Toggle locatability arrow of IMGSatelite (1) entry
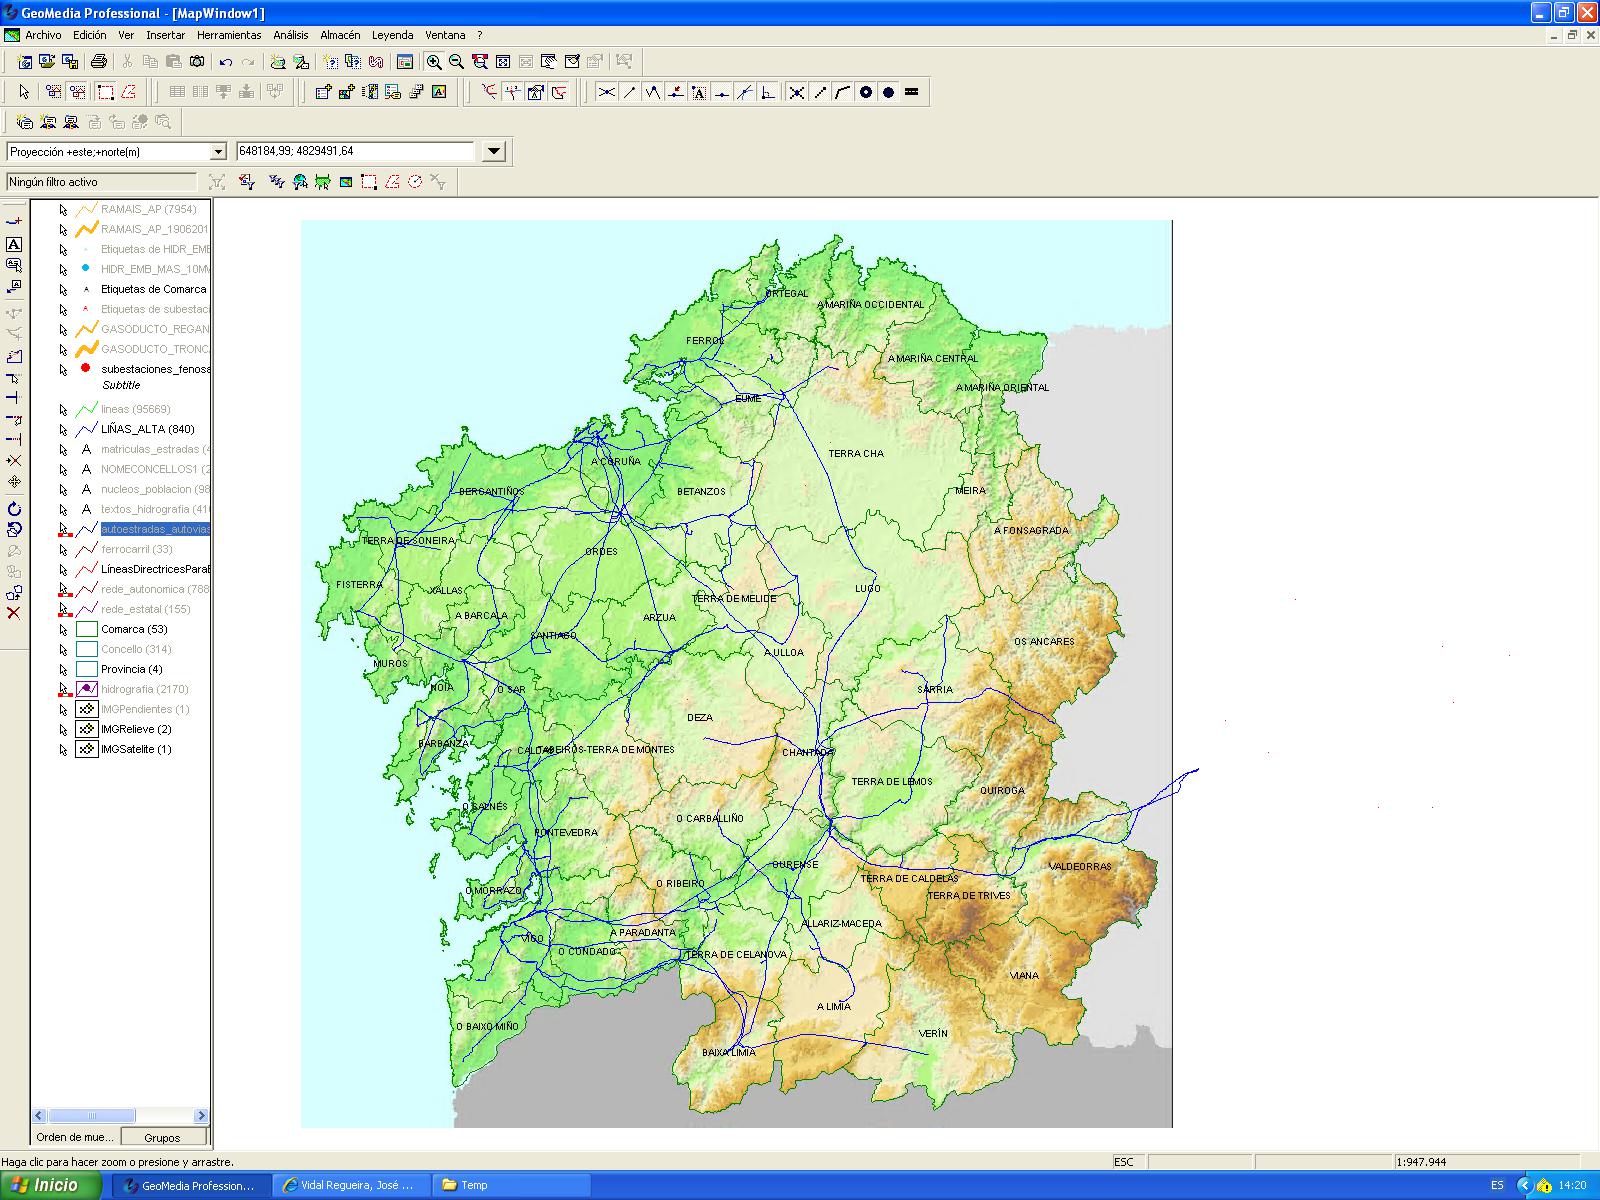The height and width of the screenshot is (1200, 1600). pos(63,749)
